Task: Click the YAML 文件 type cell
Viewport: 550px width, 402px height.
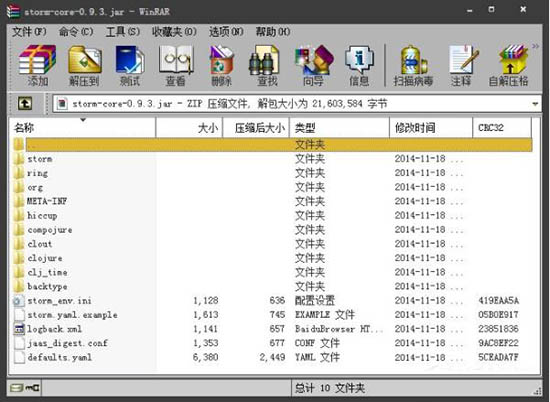Action: pos(317,357)
